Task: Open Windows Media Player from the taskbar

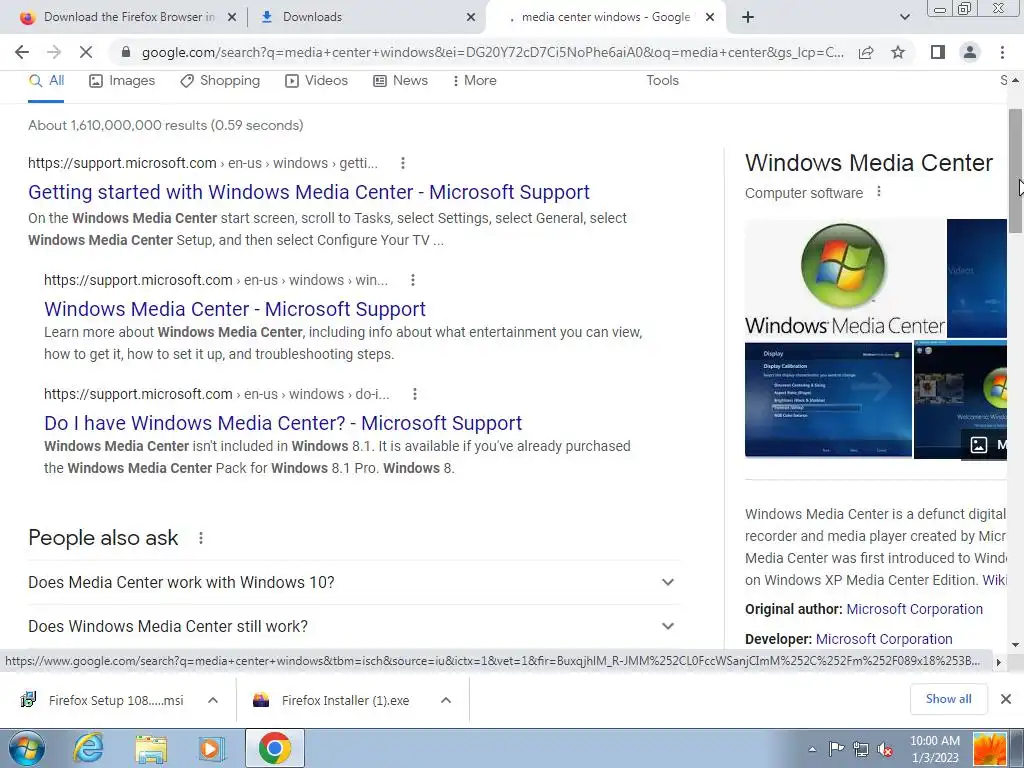Action: [x=212, y=748]
